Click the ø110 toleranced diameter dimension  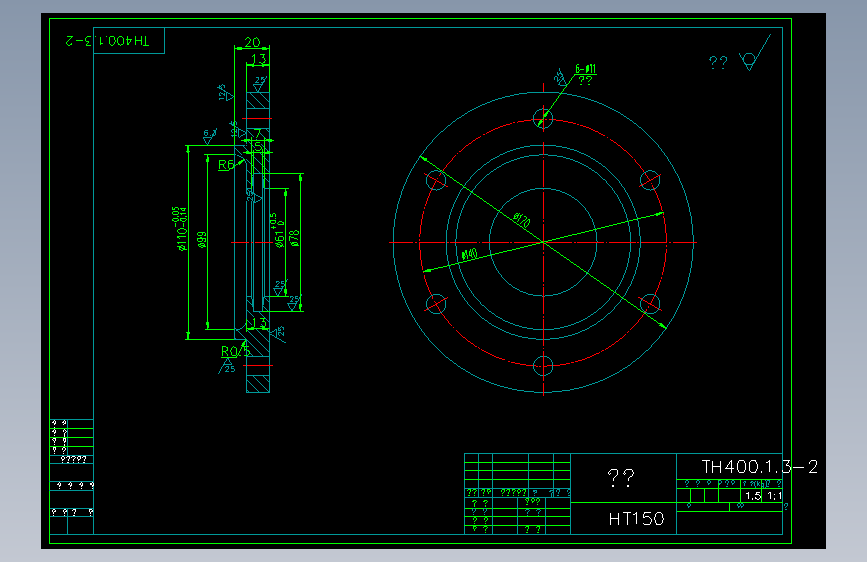coord(180,228)
